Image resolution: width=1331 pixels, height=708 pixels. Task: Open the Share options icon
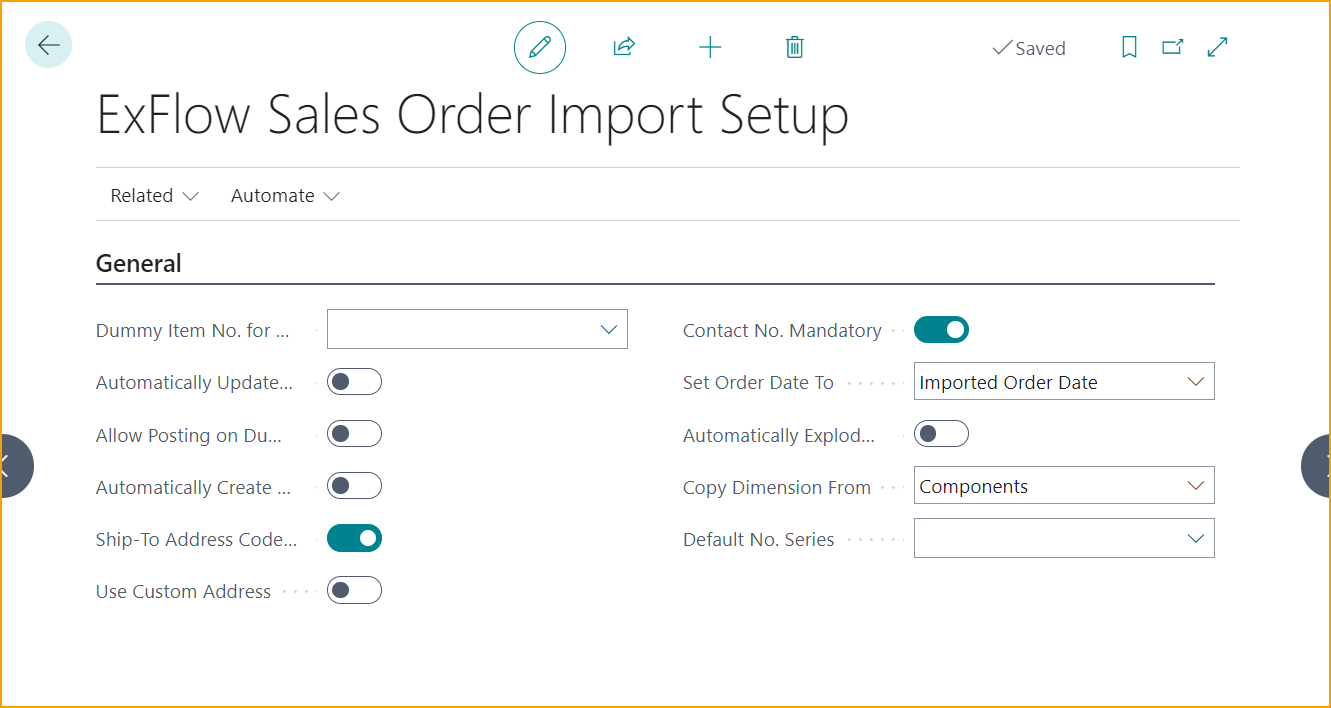point(623,47)
